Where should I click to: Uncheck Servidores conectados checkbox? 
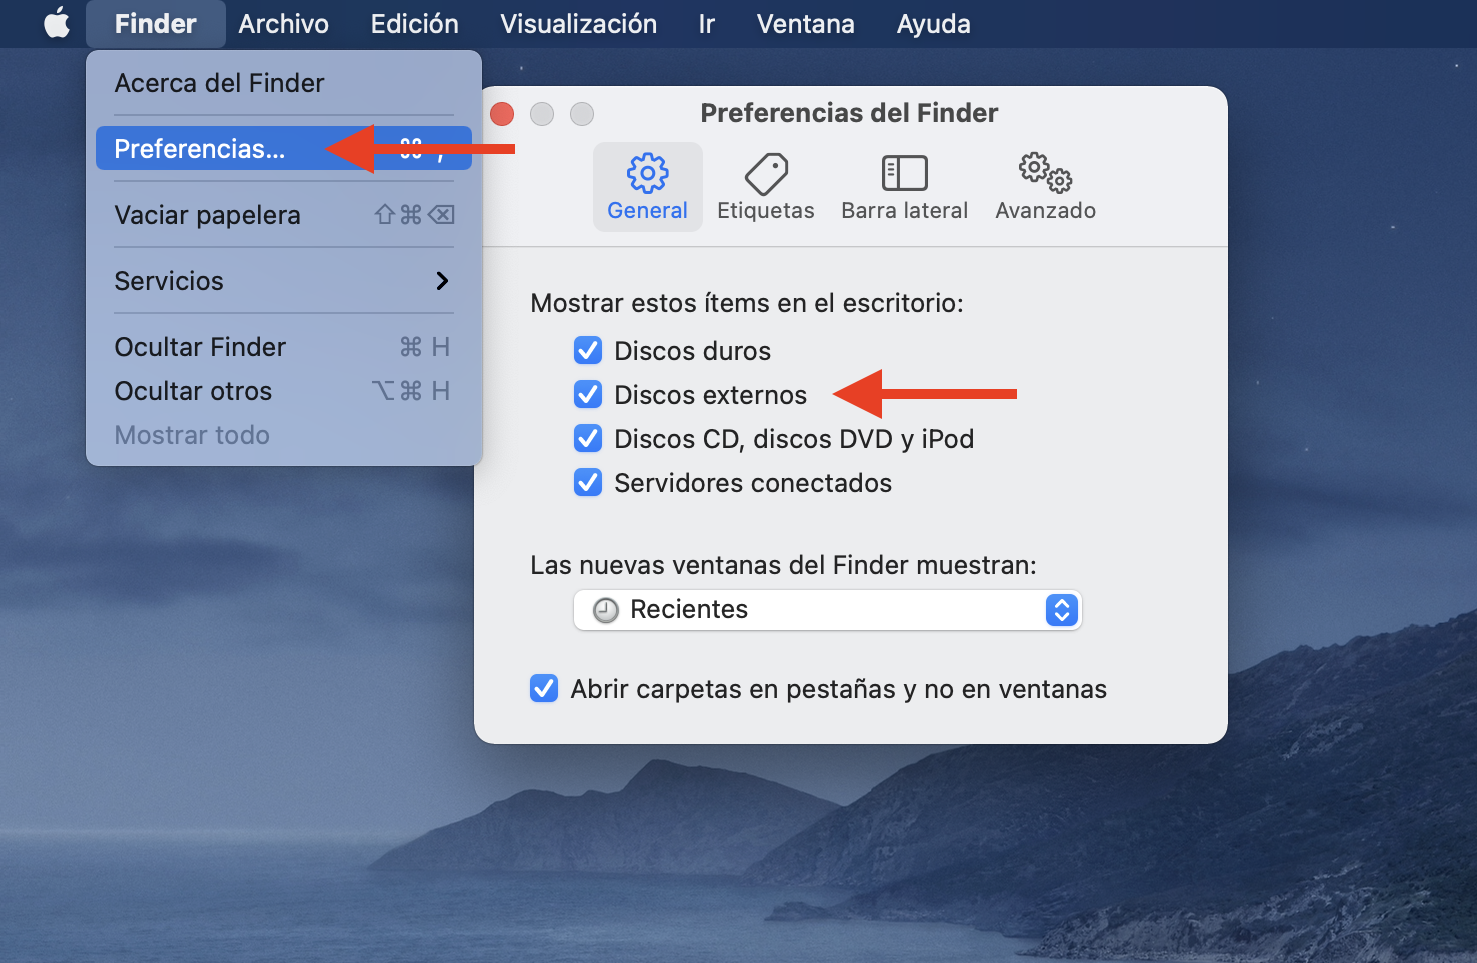click(588, 483)
